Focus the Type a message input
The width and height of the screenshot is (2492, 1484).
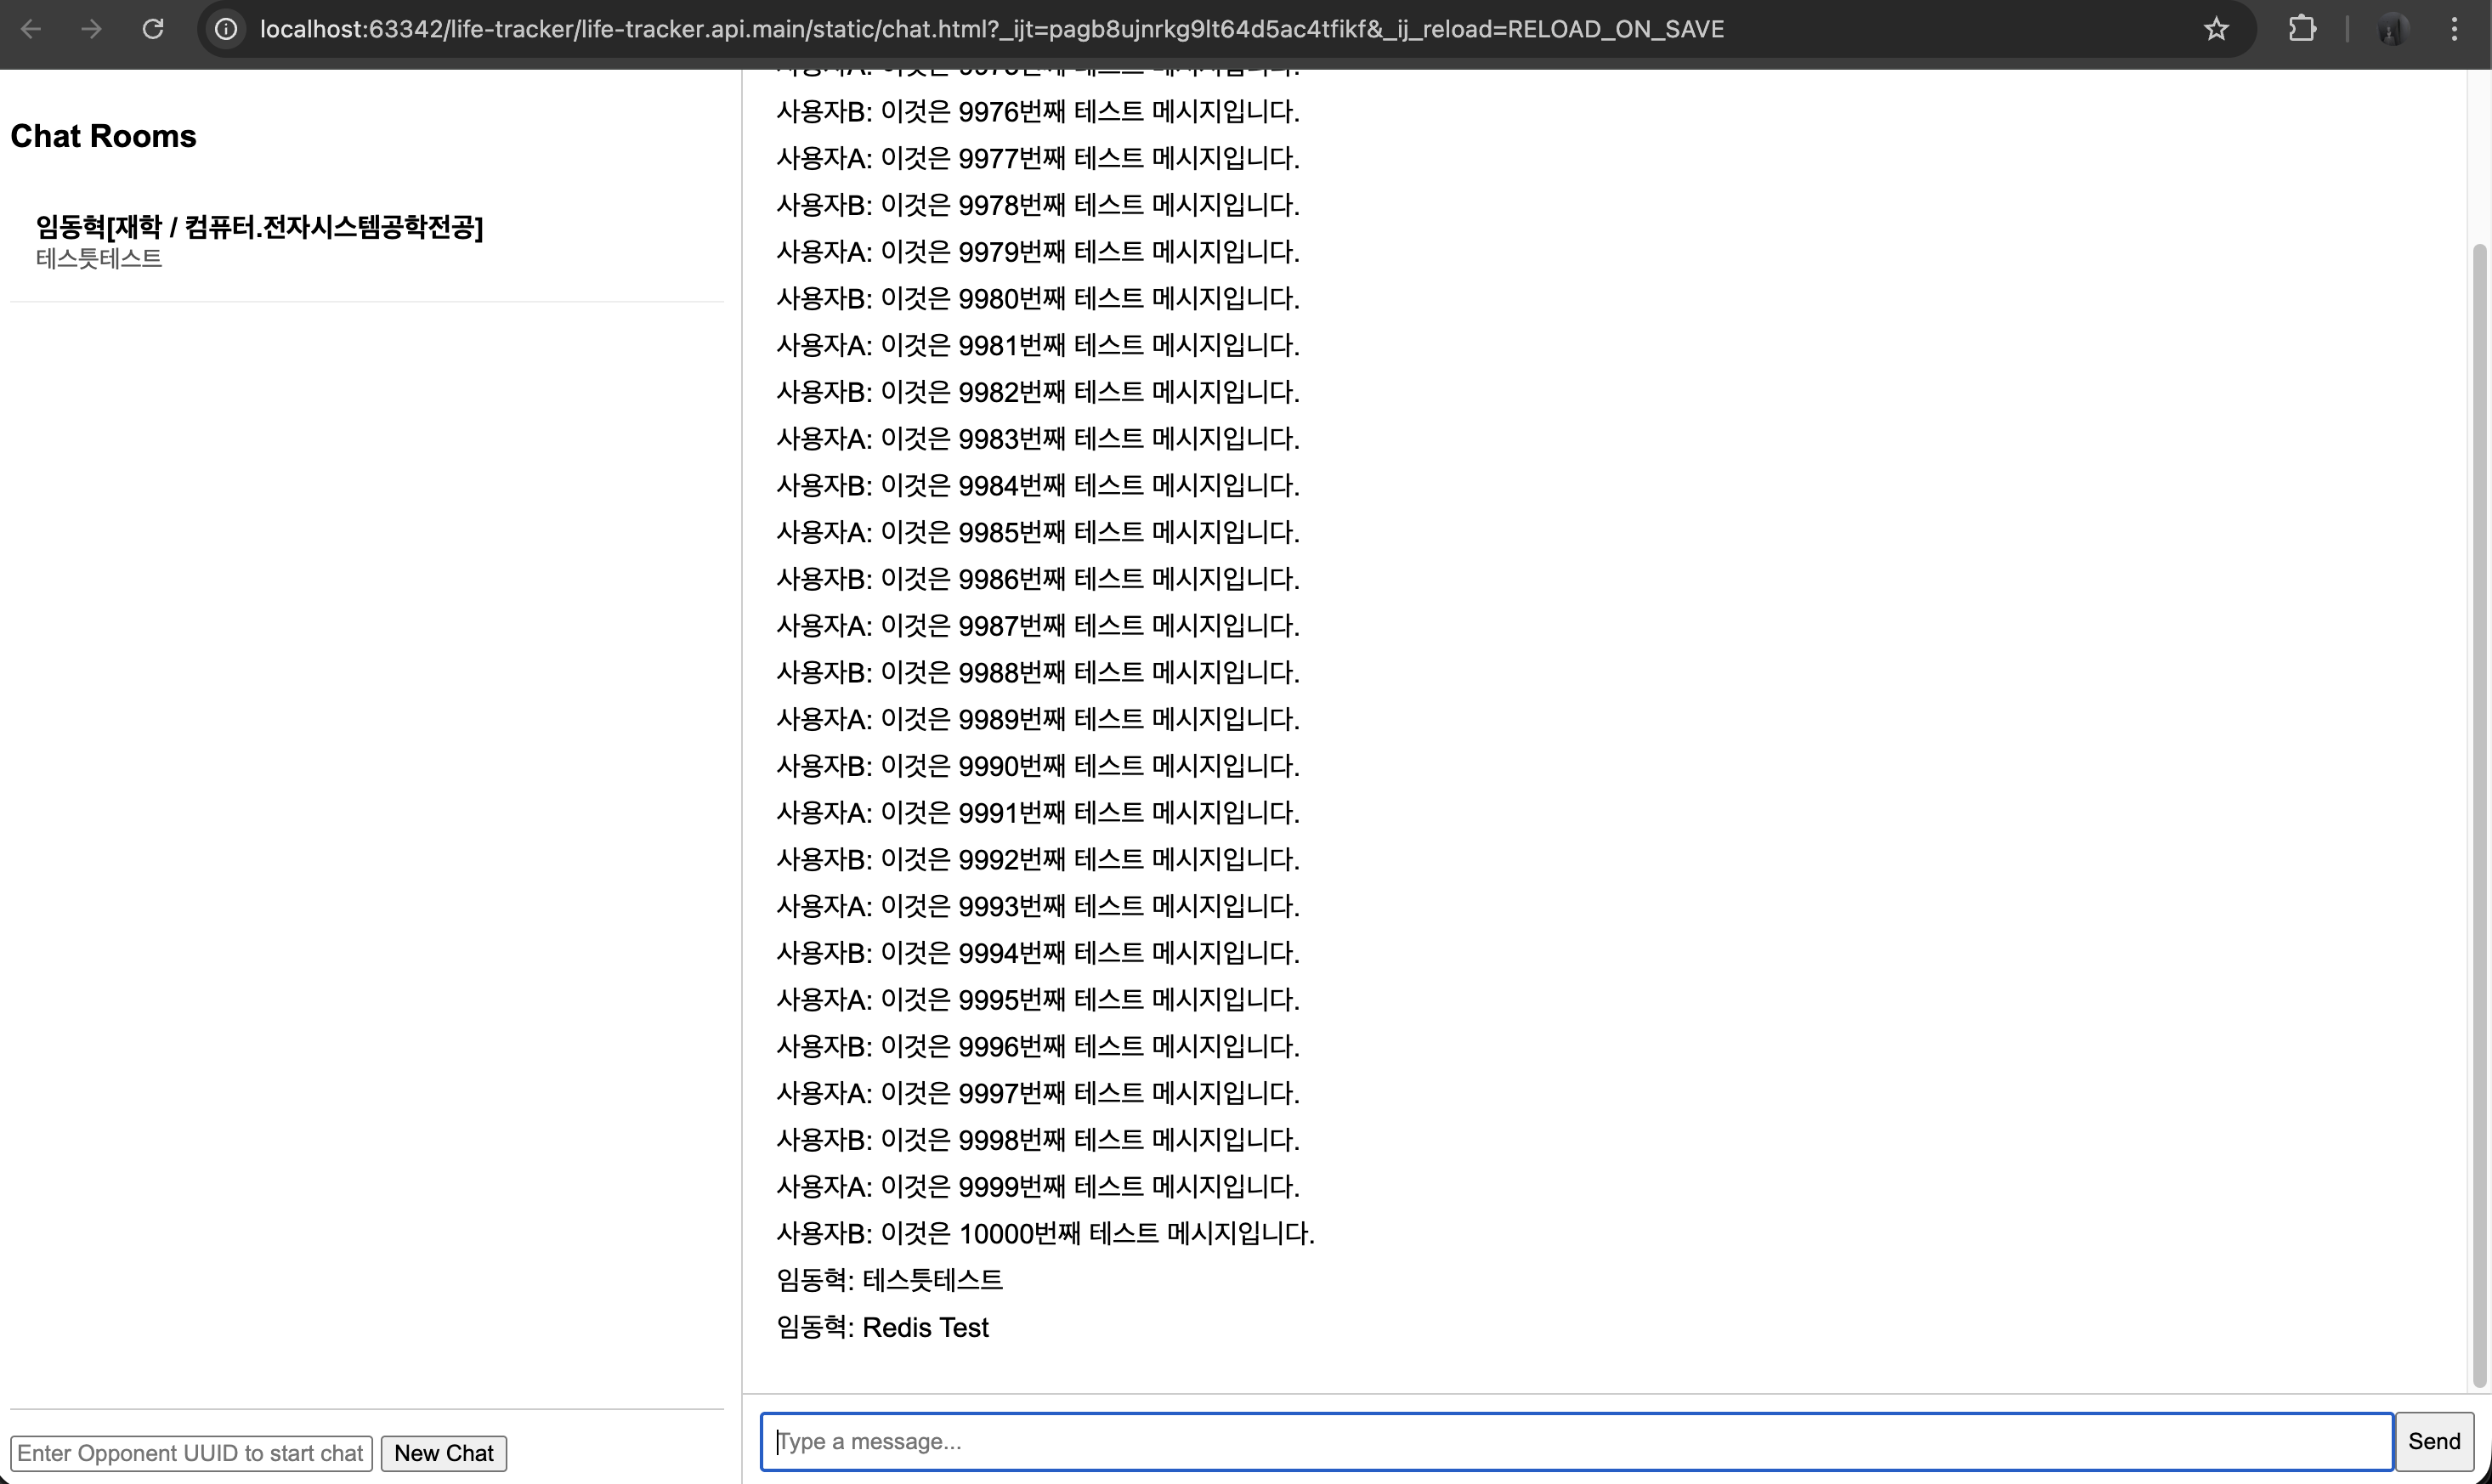(x=1576, y=1441)
